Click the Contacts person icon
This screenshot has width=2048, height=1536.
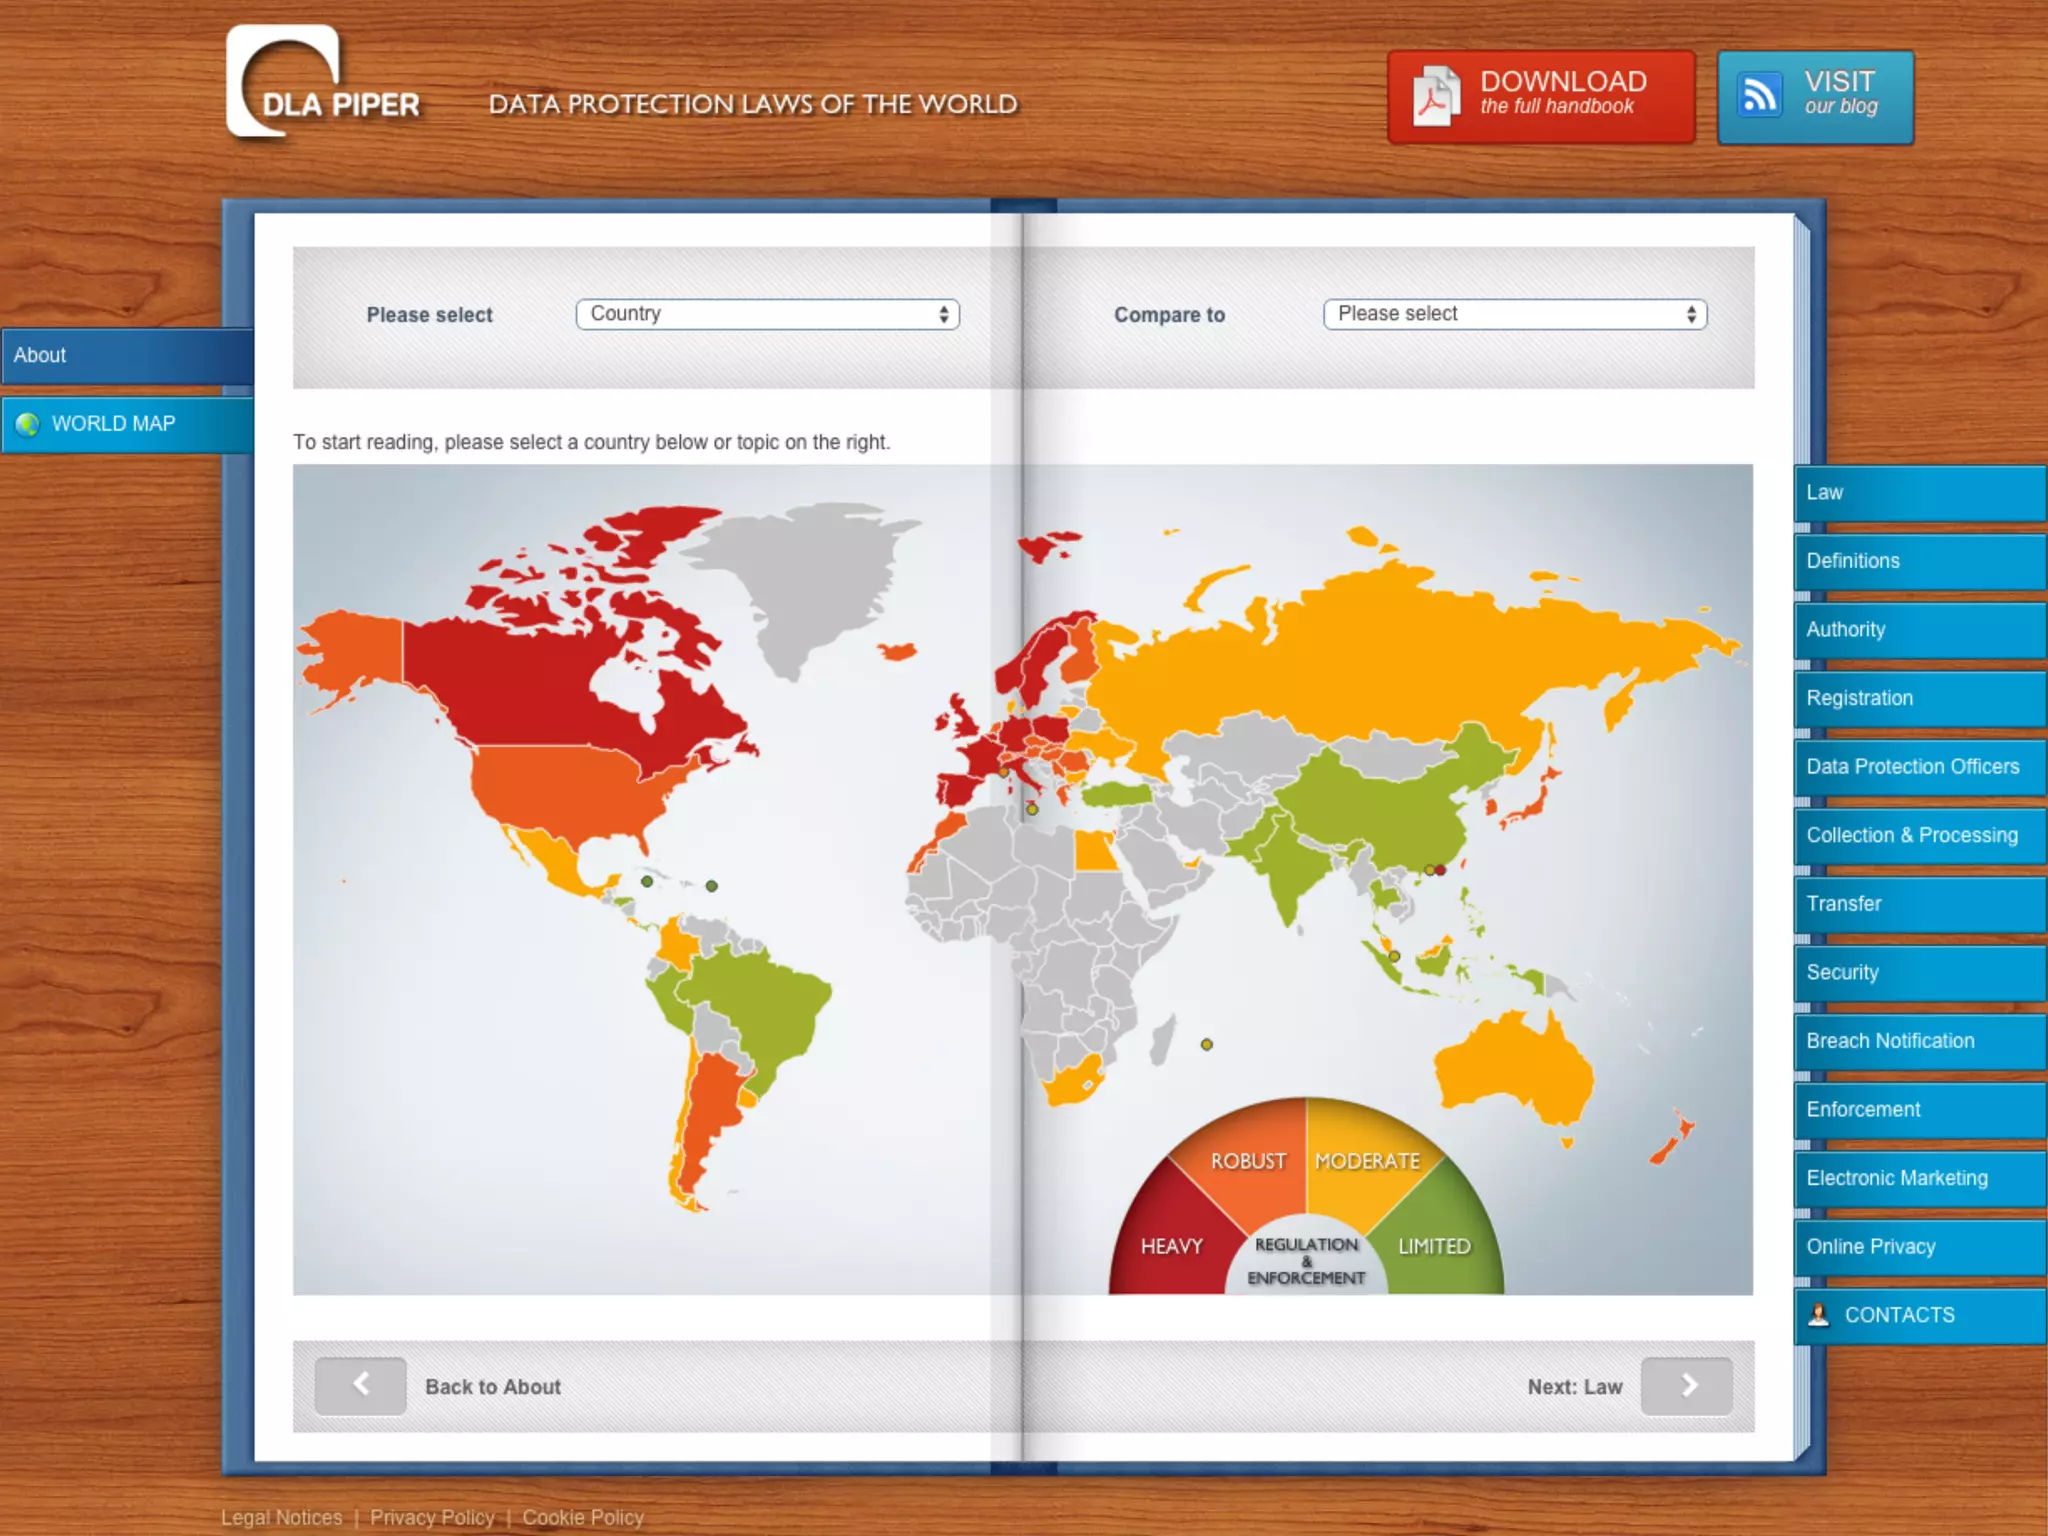1819,1315
